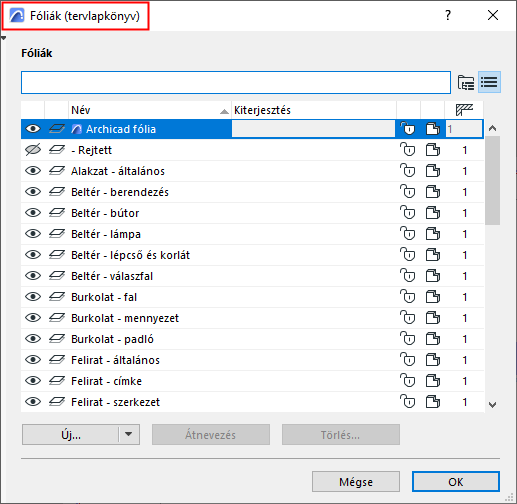Click the Új... button

(71, 434)
